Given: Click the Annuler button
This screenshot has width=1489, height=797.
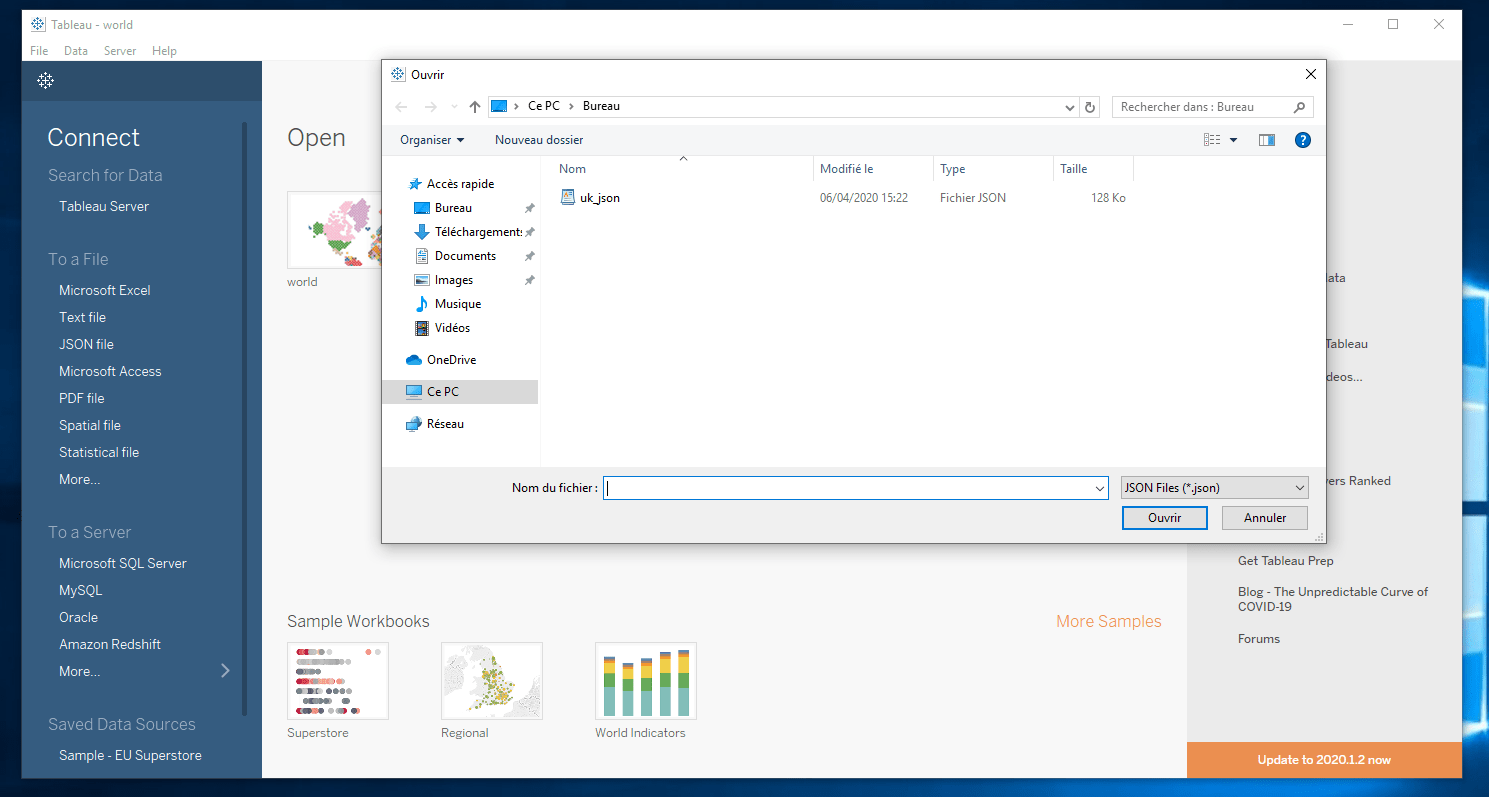Looking at the screenshot, I should click(x=1265, y=518).
